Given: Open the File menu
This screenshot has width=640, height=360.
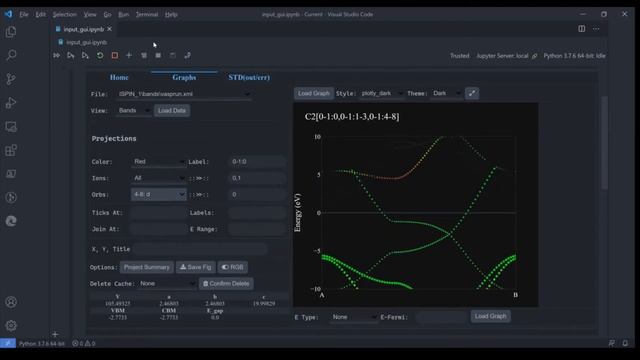Looking at the screenshot, I should point(24,14).
